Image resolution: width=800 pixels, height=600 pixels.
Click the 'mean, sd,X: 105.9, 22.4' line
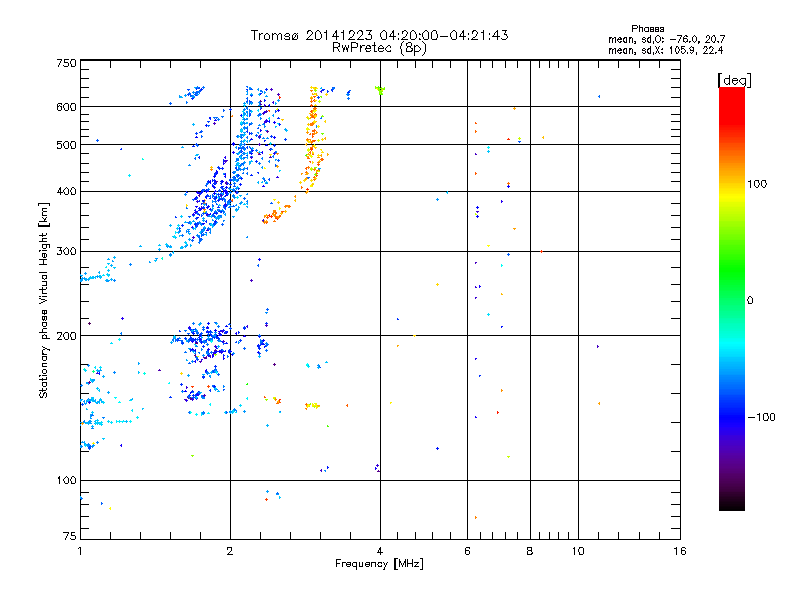point(665,50)
